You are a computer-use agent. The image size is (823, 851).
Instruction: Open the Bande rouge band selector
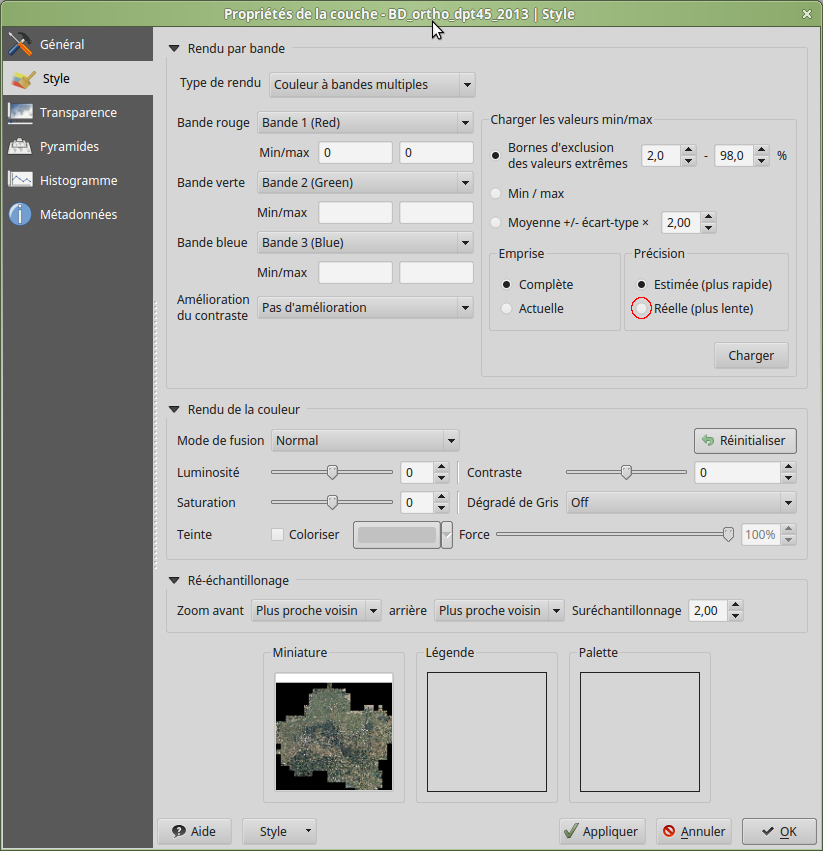pyautogui.click(x=365, y=123)
